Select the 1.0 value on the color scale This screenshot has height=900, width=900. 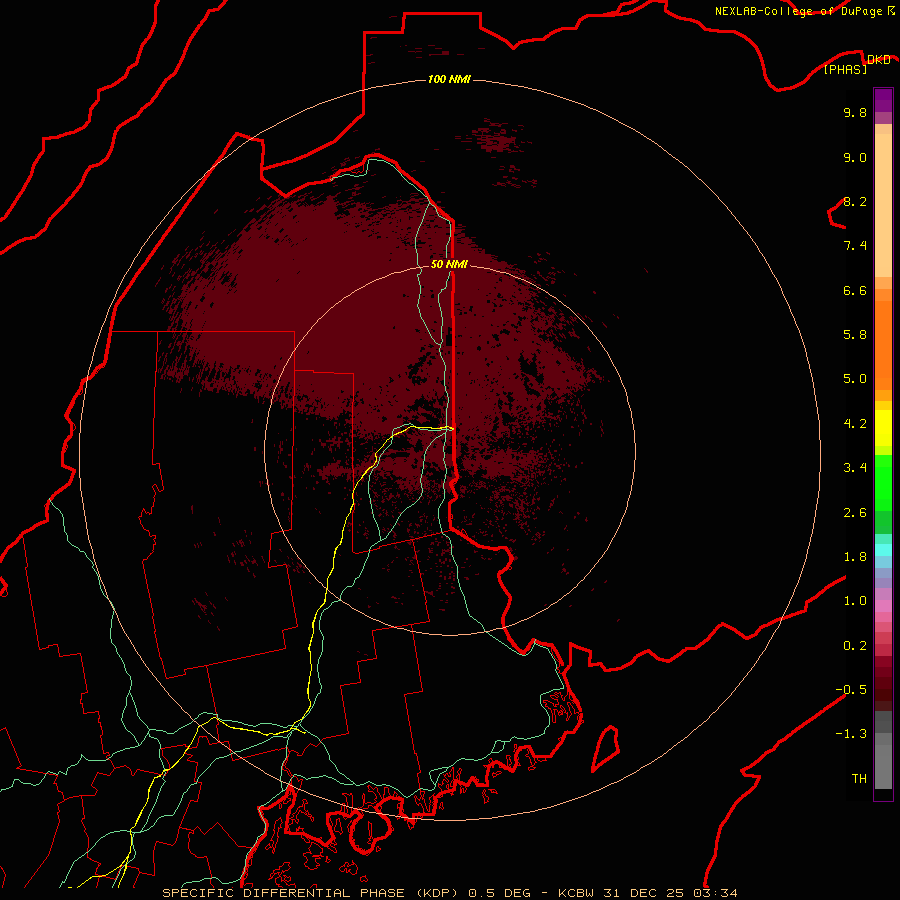click(x=855, y=601)
